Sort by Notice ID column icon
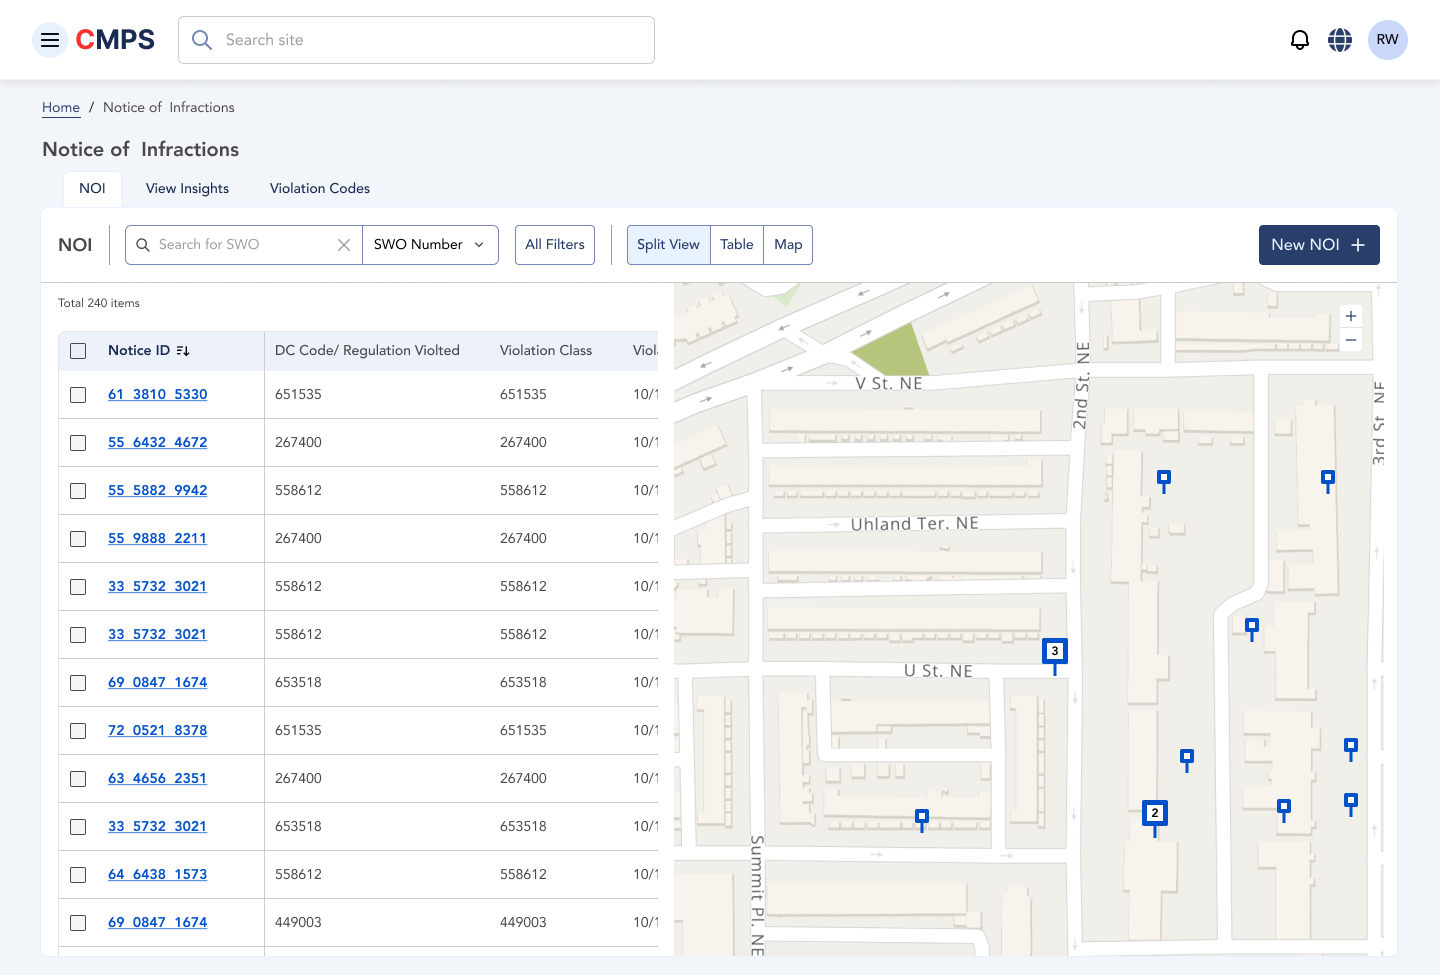This screenshot has width=1440, height=975. [183, 351]
